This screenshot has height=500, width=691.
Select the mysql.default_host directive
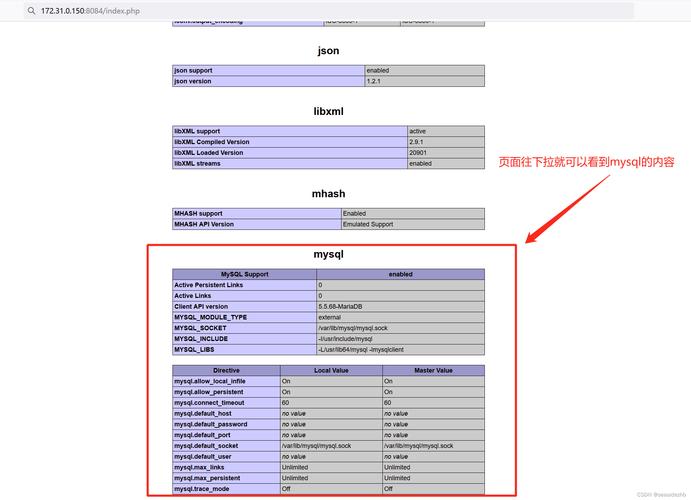pyautogui.click(x=202, y=414)
